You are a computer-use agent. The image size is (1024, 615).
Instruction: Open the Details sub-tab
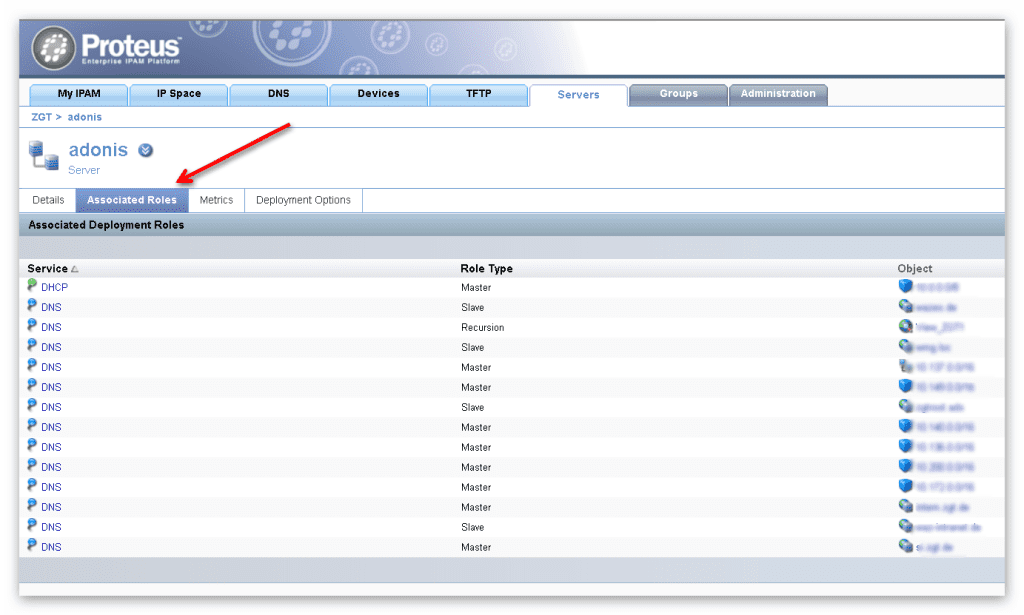pos(48,200)
